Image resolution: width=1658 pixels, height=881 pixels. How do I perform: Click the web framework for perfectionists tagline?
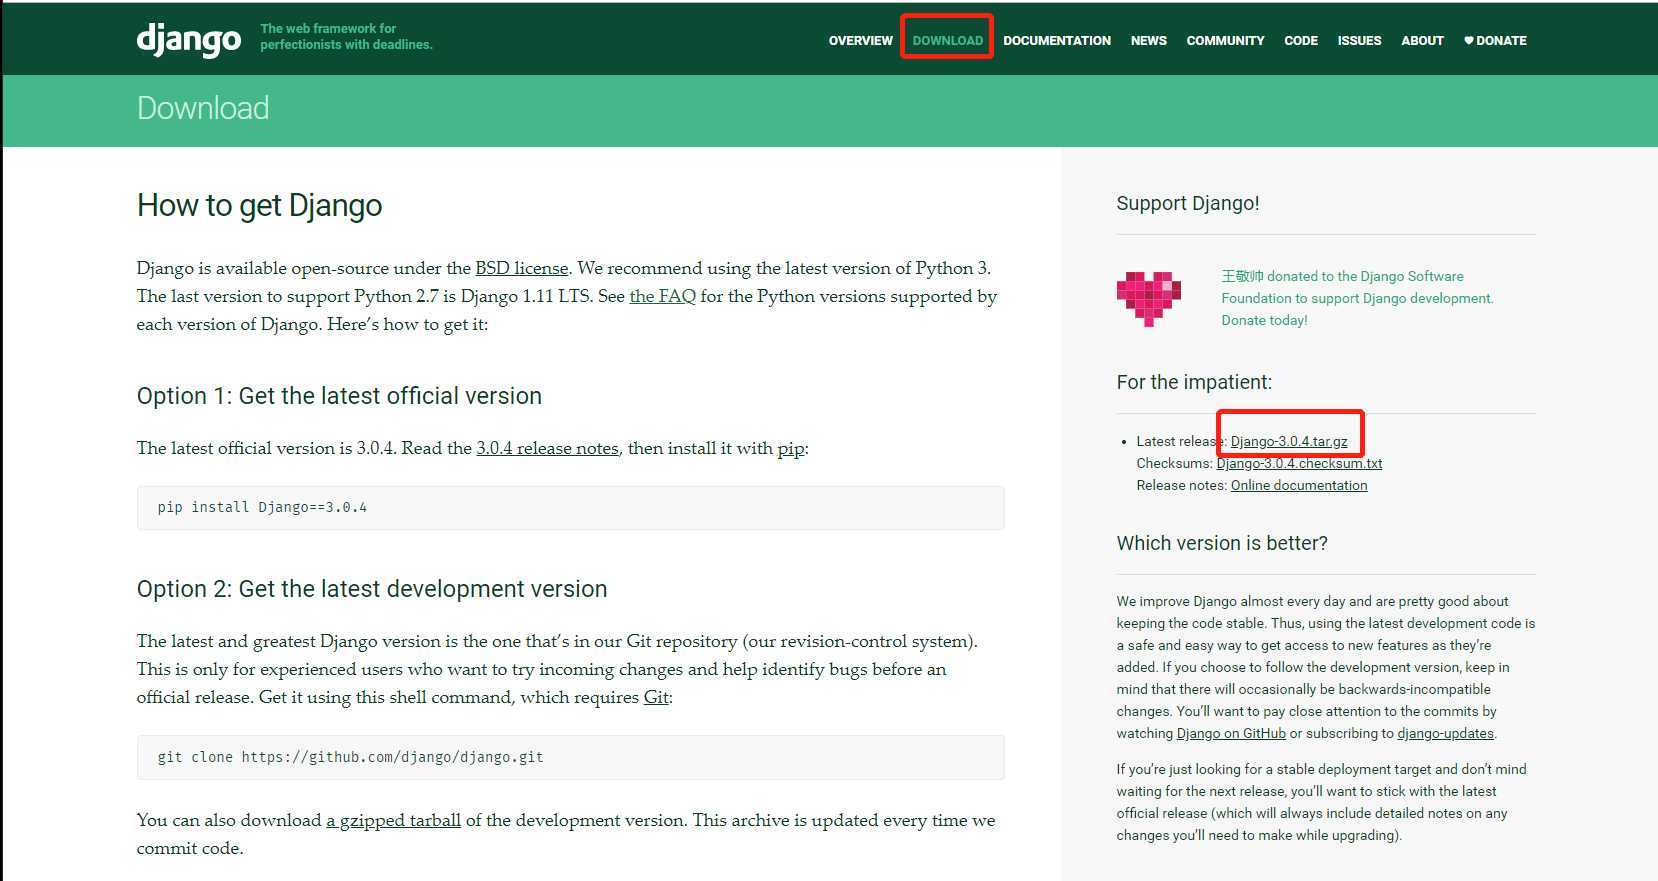[346, 36]
